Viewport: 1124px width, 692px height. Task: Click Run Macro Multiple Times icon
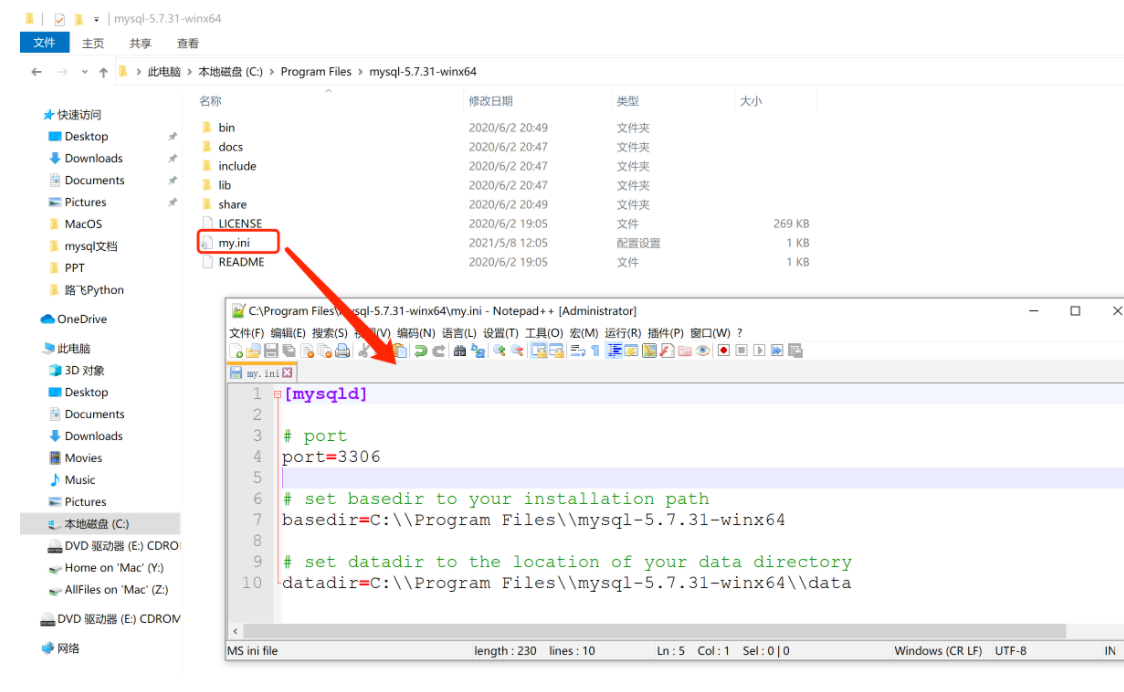pos(777,351)
